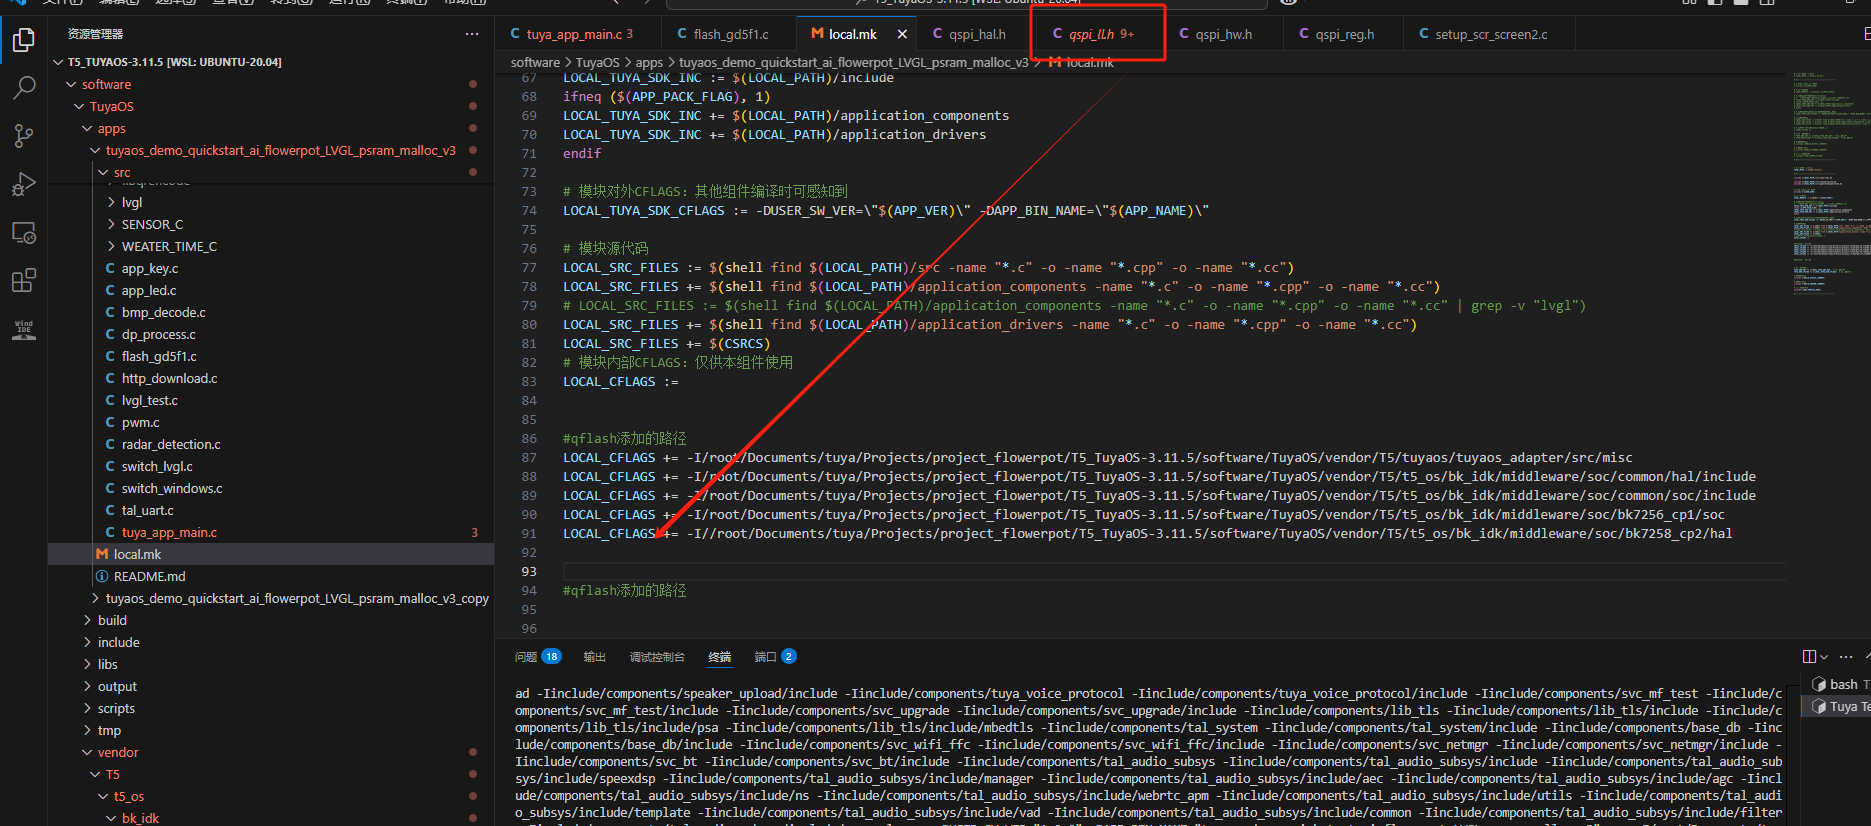Click line number 86 in the gutter

coord(528,439)
